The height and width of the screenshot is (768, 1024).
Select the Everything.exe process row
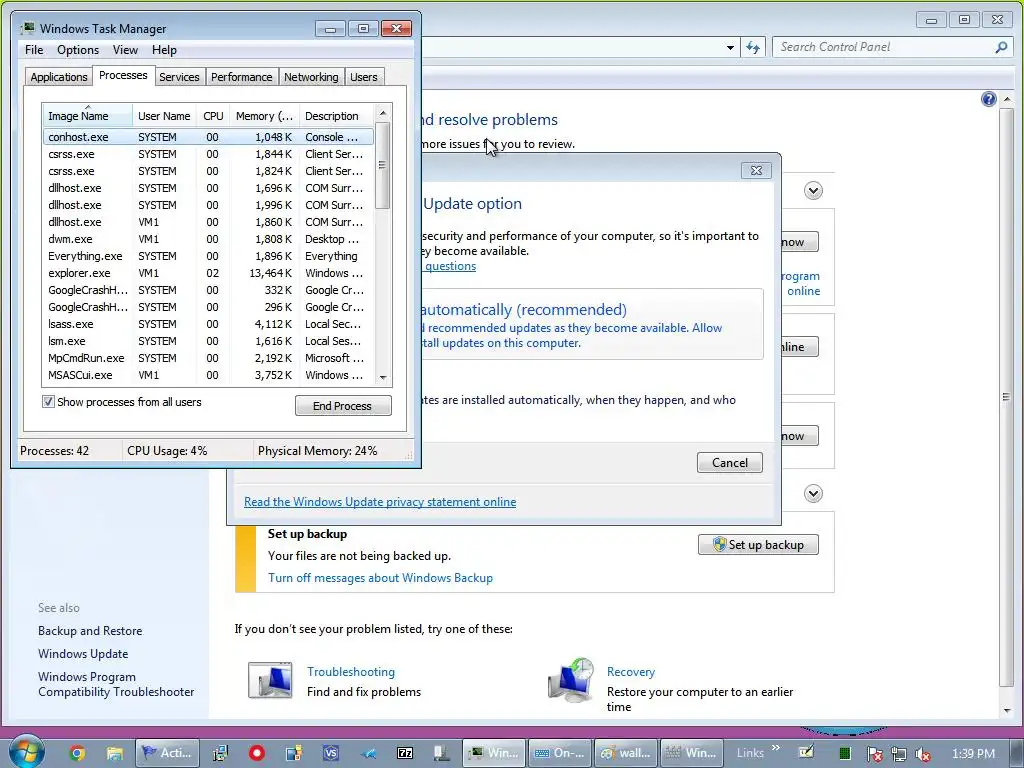click(x=208, y=256)
